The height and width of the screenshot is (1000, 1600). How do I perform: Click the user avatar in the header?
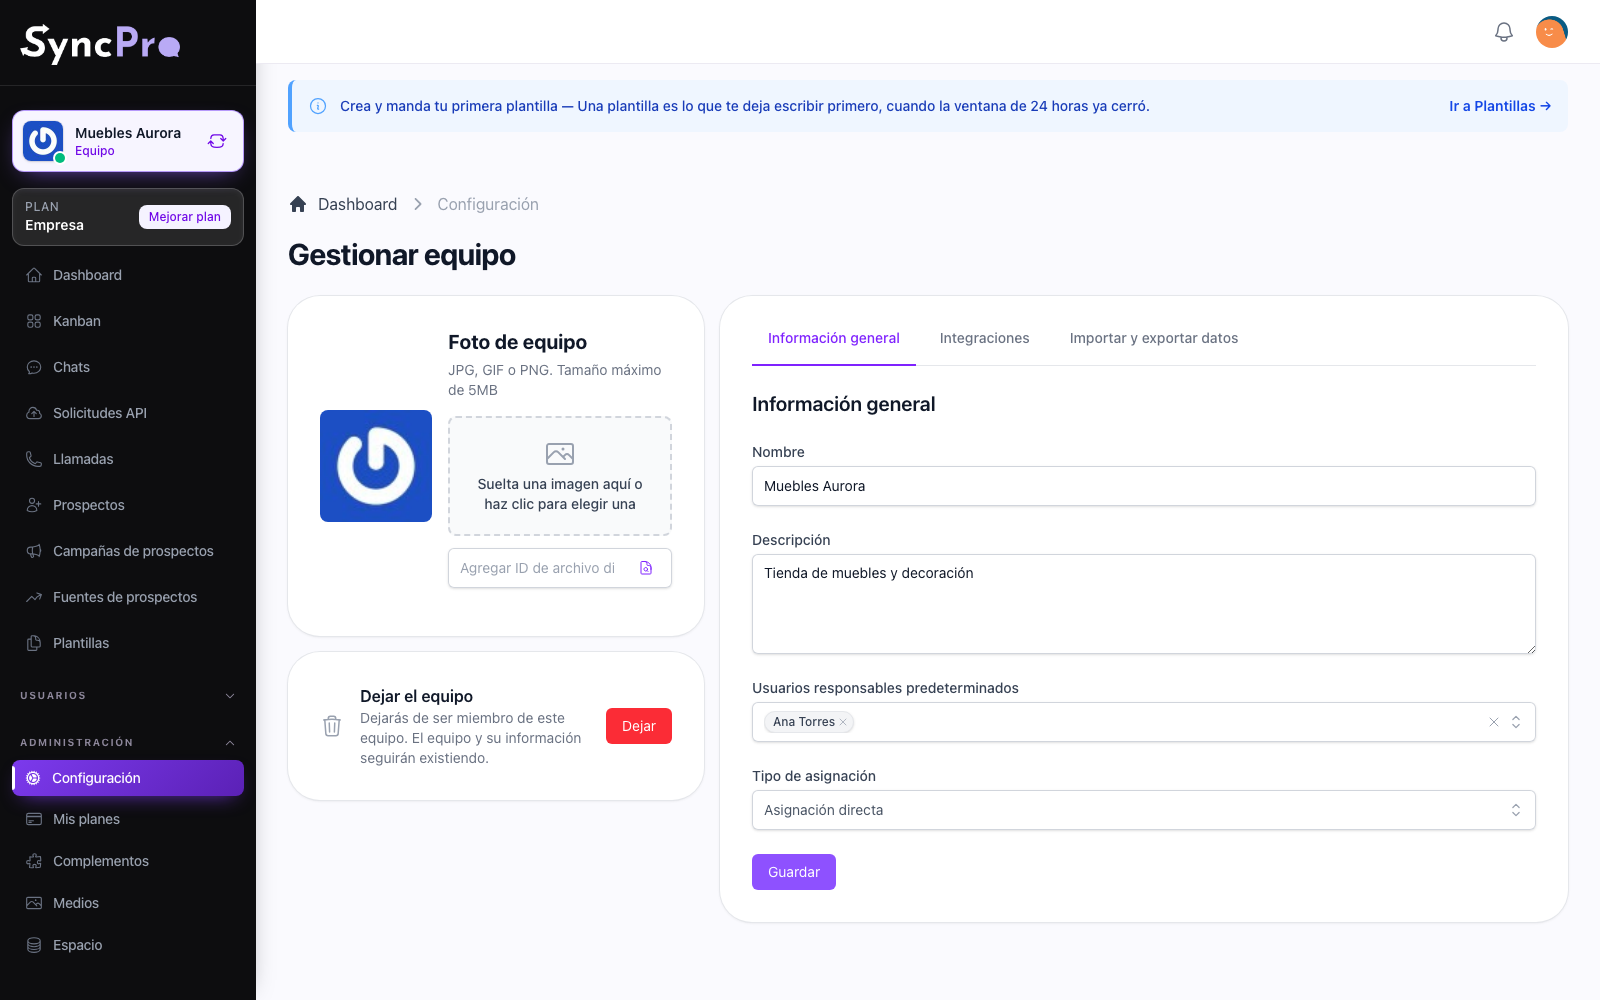pyautogui.click(x=1551, y=32)
